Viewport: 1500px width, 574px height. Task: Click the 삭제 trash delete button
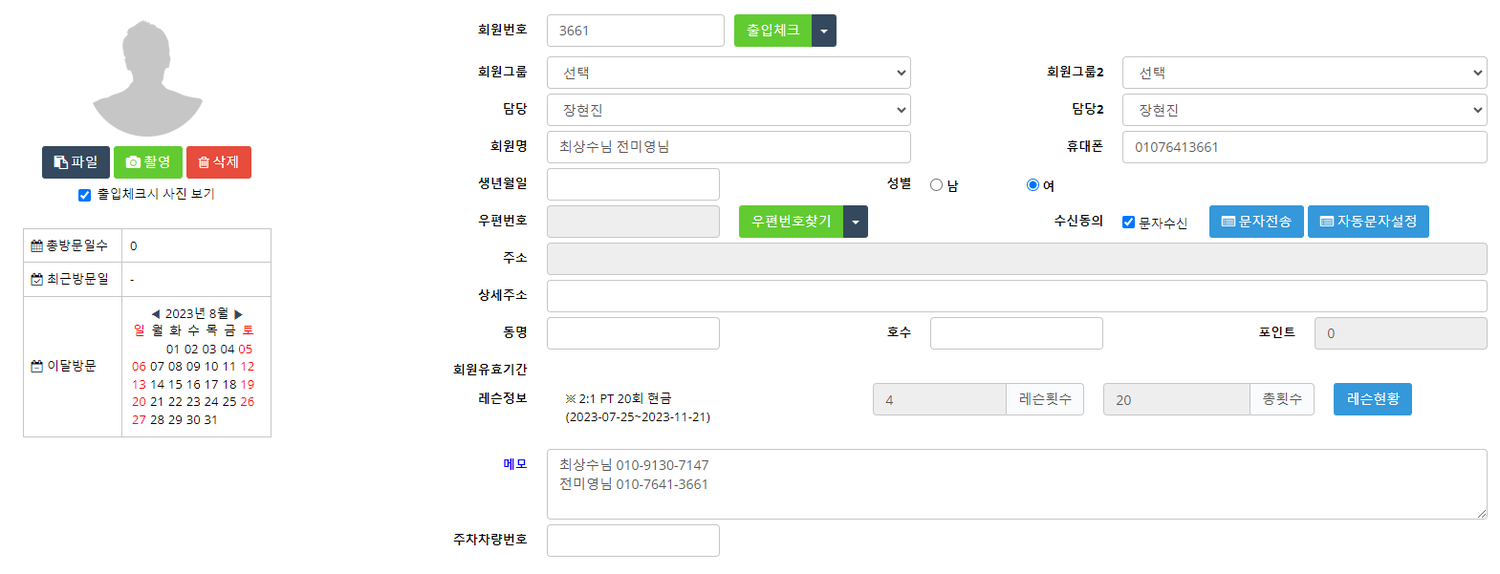218,162
